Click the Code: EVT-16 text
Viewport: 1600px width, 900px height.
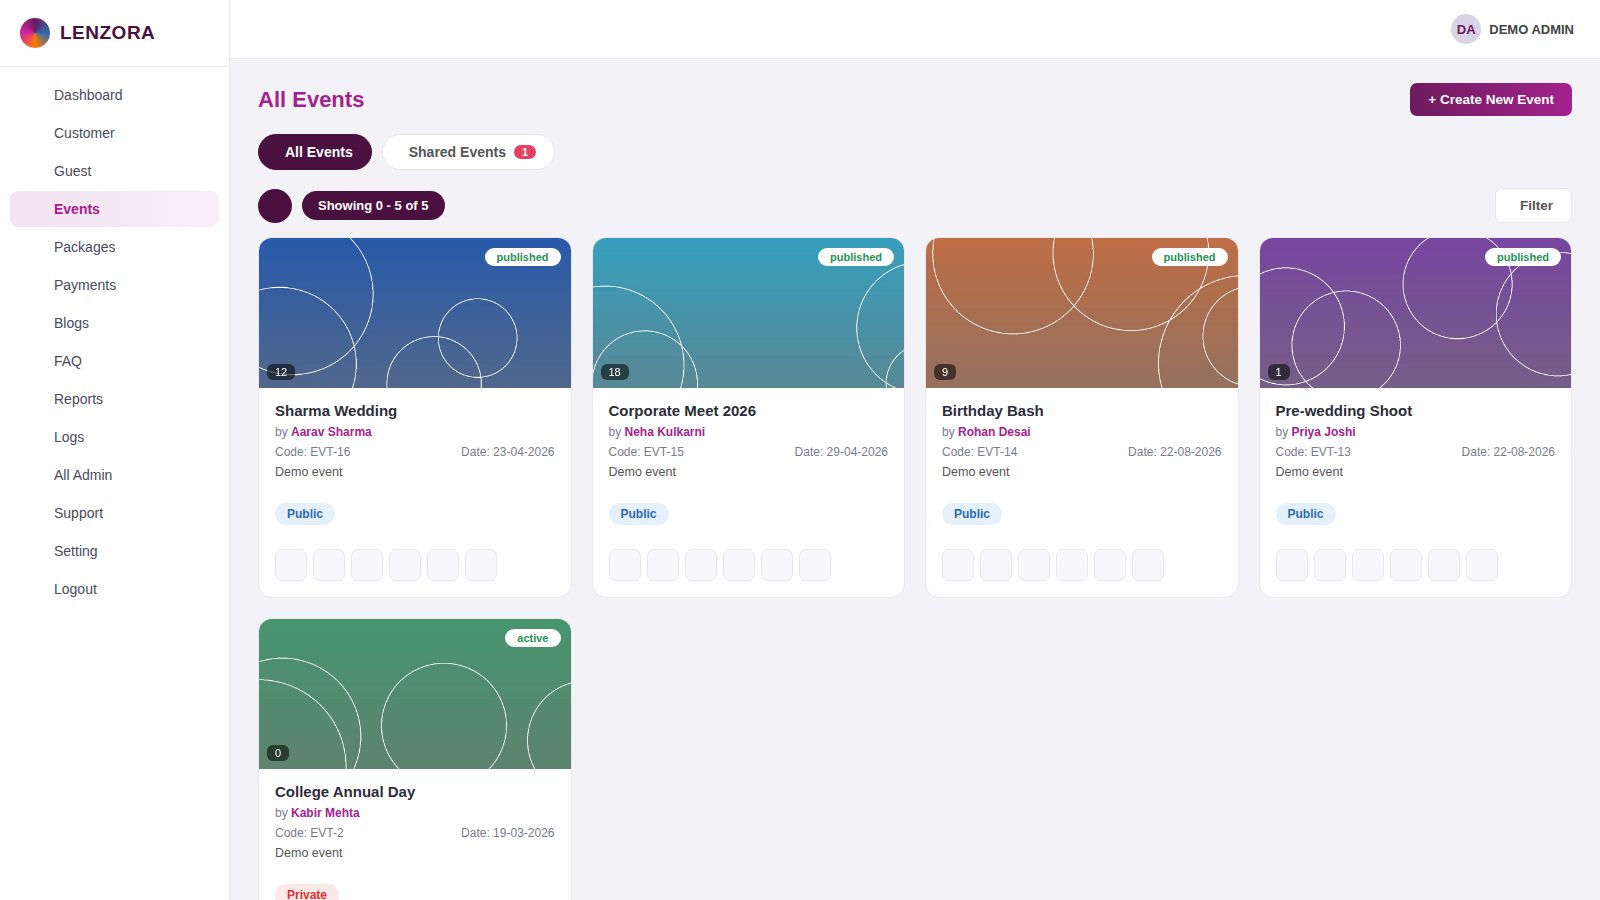click(x=312, y=452)
